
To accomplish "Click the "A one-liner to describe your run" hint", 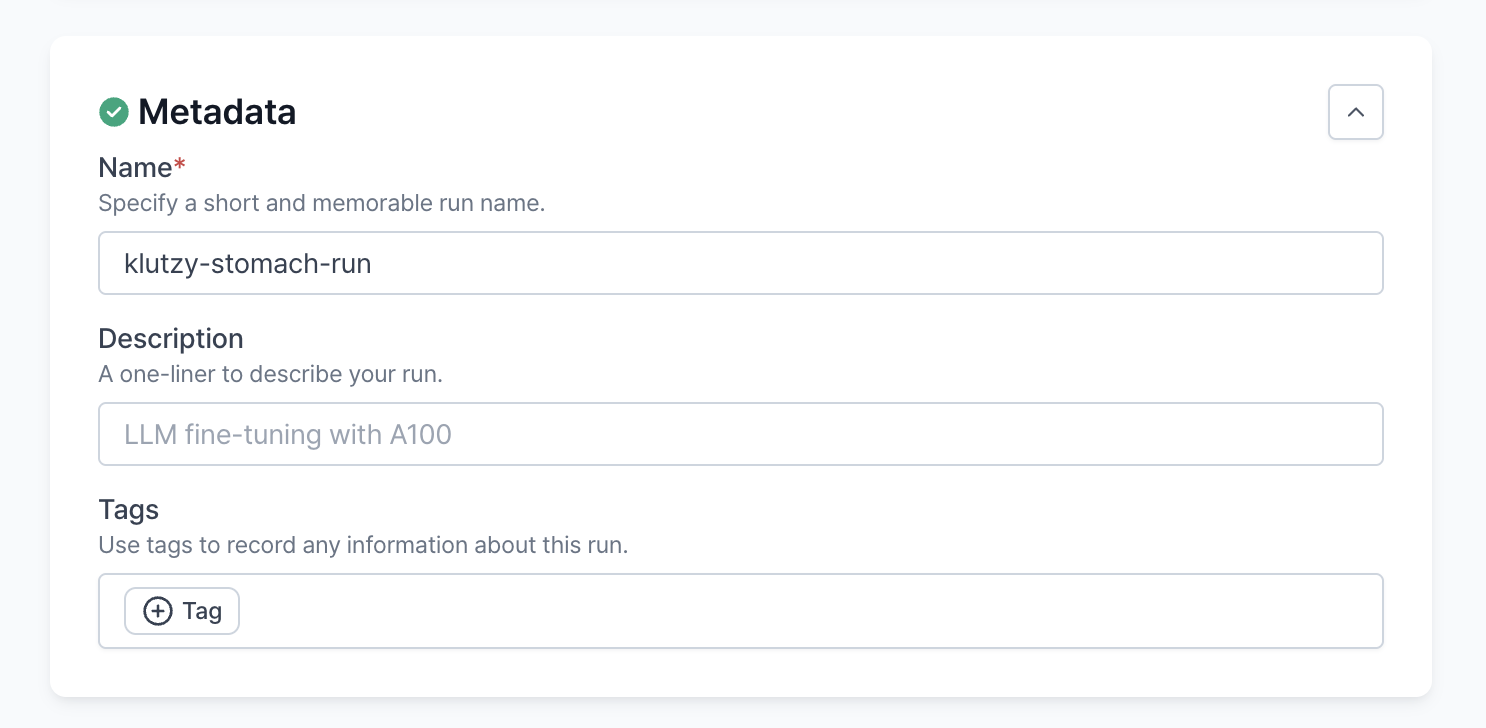I will pos(270,375).
